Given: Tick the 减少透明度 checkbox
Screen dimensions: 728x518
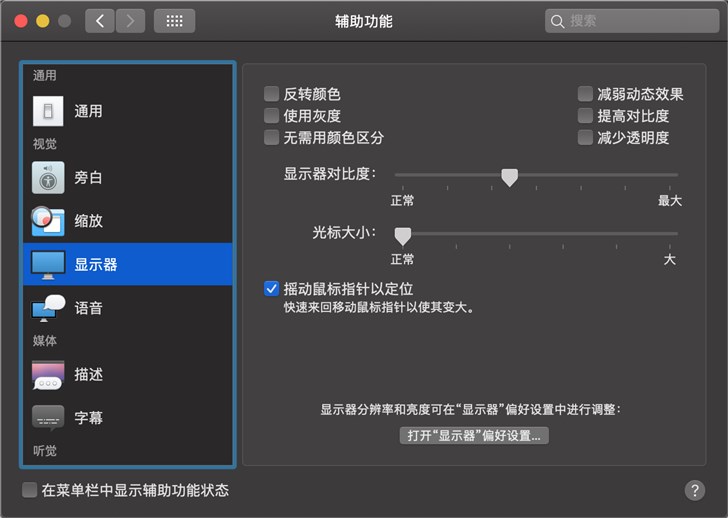Looking at the screenshot, I should click(x=585, y=137).
